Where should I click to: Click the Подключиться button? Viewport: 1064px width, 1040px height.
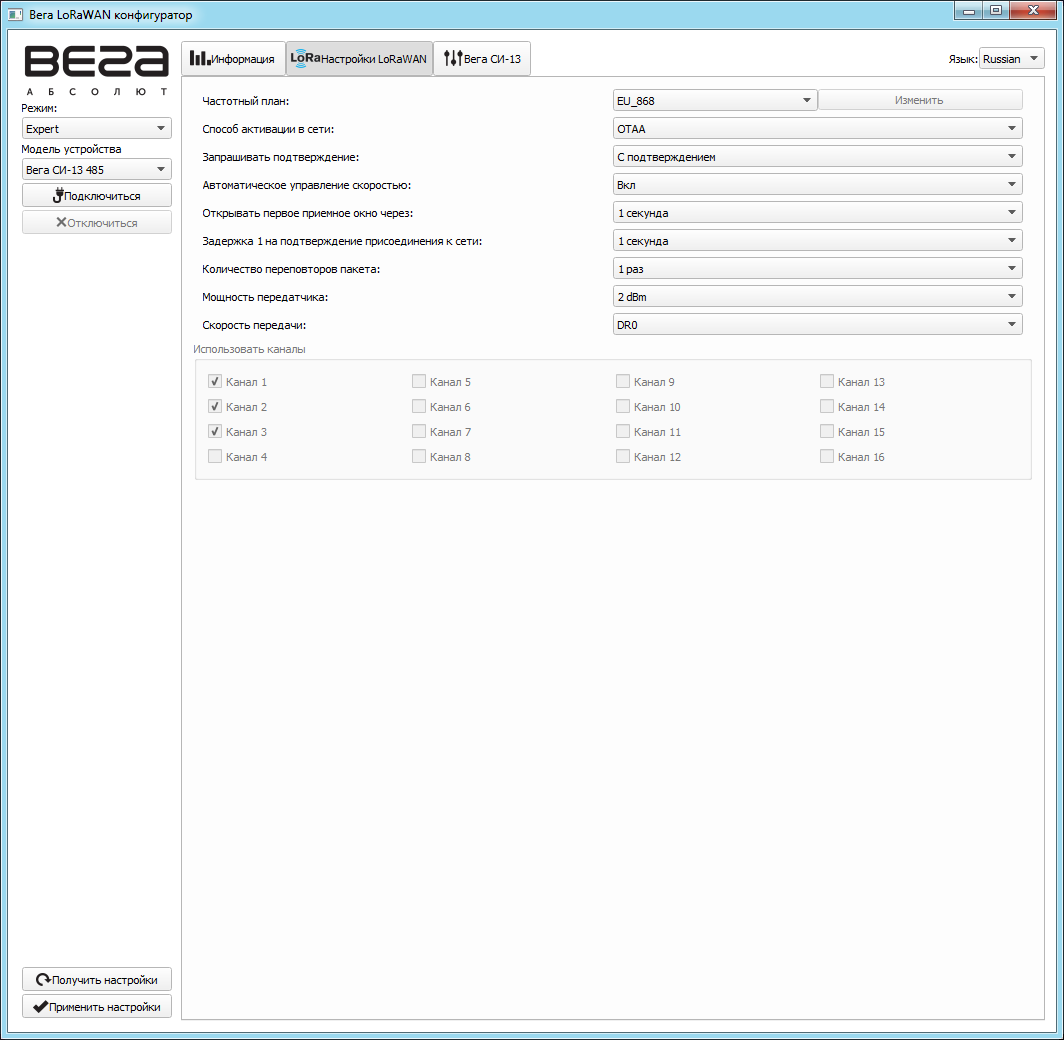96,195
